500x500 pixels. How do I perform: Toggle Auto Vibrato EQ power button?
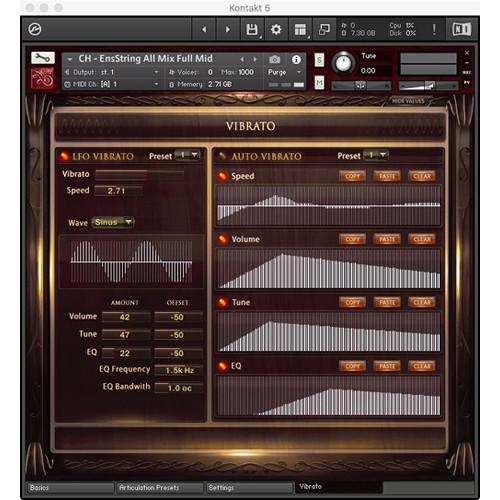coord(222,366)
